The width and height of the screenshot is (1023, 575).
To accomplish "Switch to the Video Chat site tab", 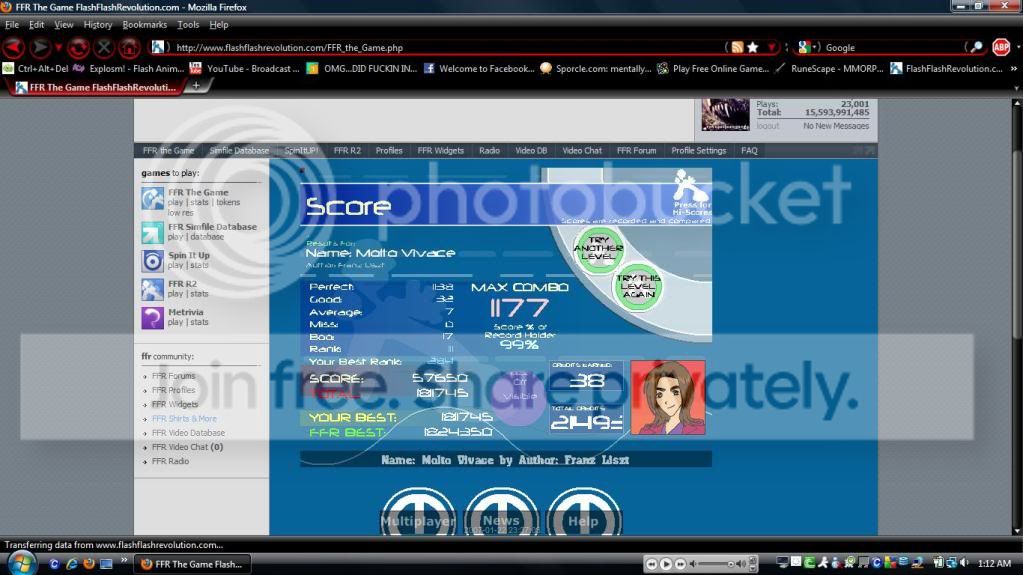I will [582, 151].
